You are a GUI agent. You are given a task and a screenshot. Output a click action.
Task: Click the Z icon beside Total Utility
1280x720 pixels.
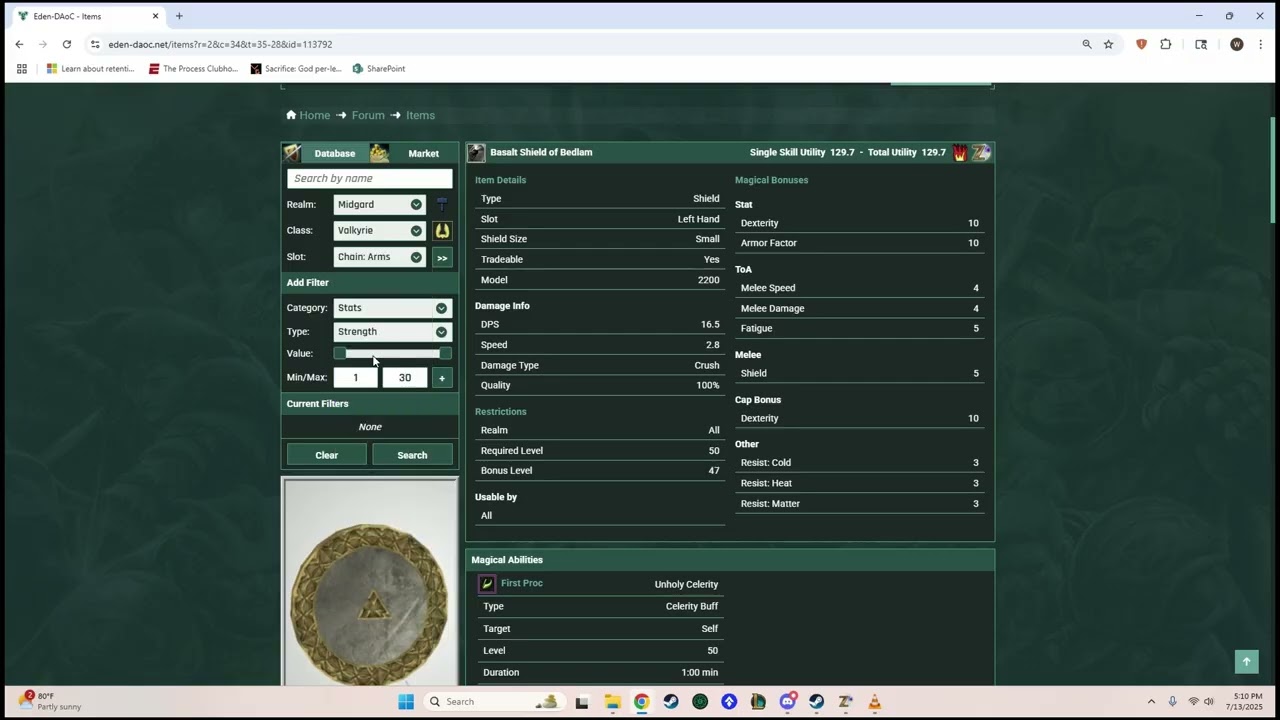click(x=981, y=153)
